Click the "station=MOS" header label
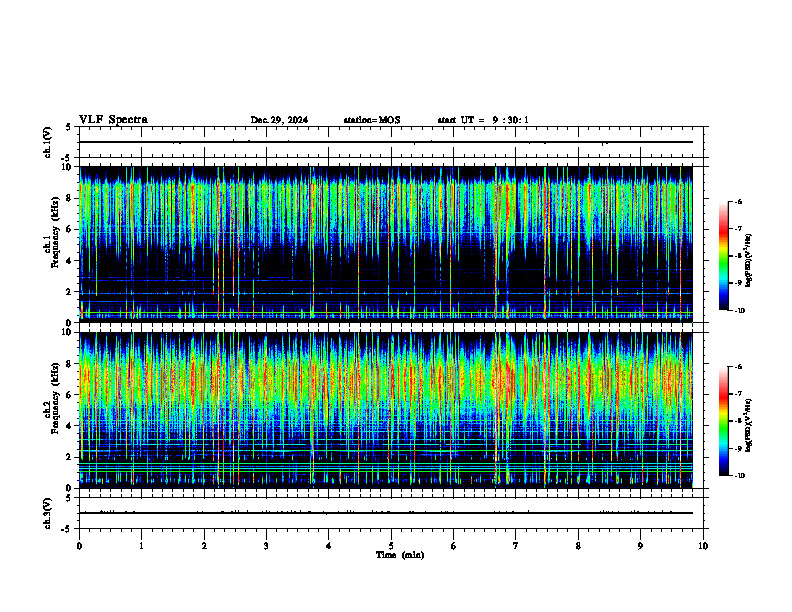Viewport: 792px width, 612px height. (x=372, y=120)
